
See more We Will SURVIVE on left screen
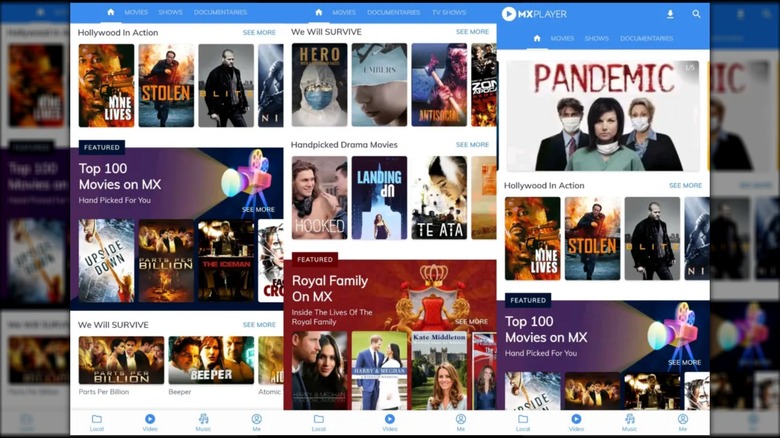pyautogui.click(x=259, y=325)
